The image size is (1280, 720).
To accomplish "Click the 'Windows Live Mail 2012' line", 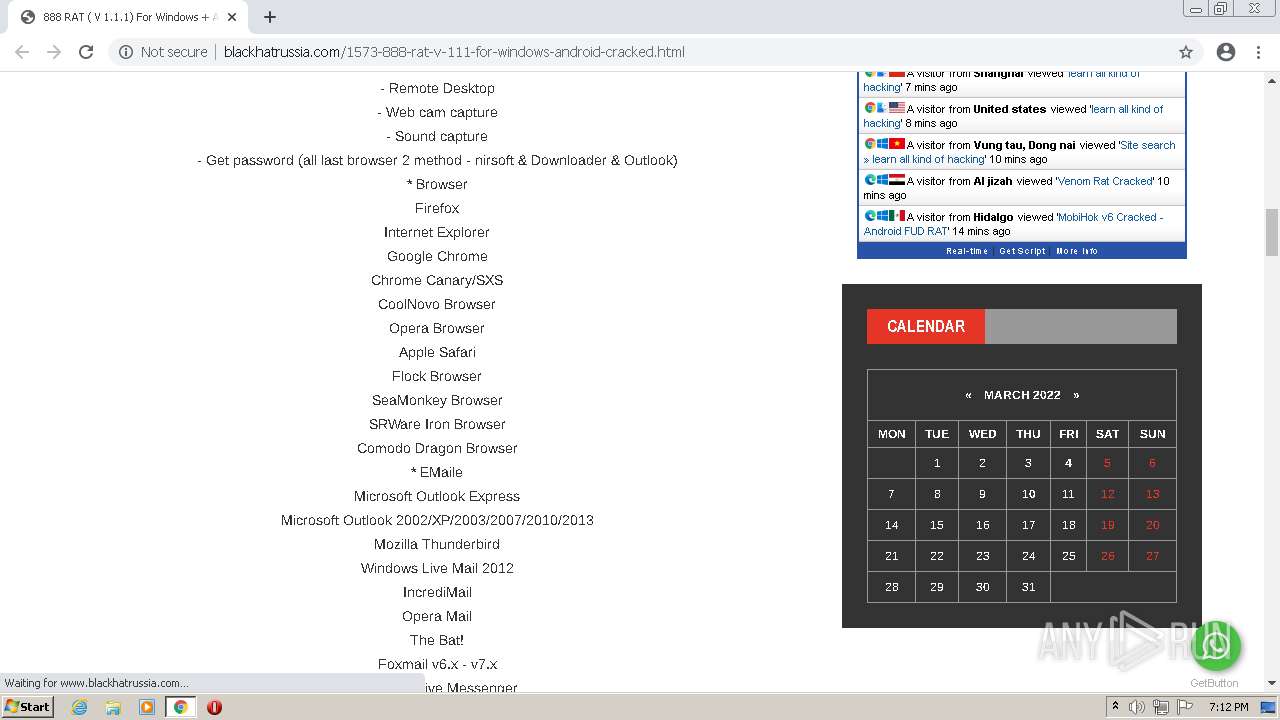I will pos(437,568).
